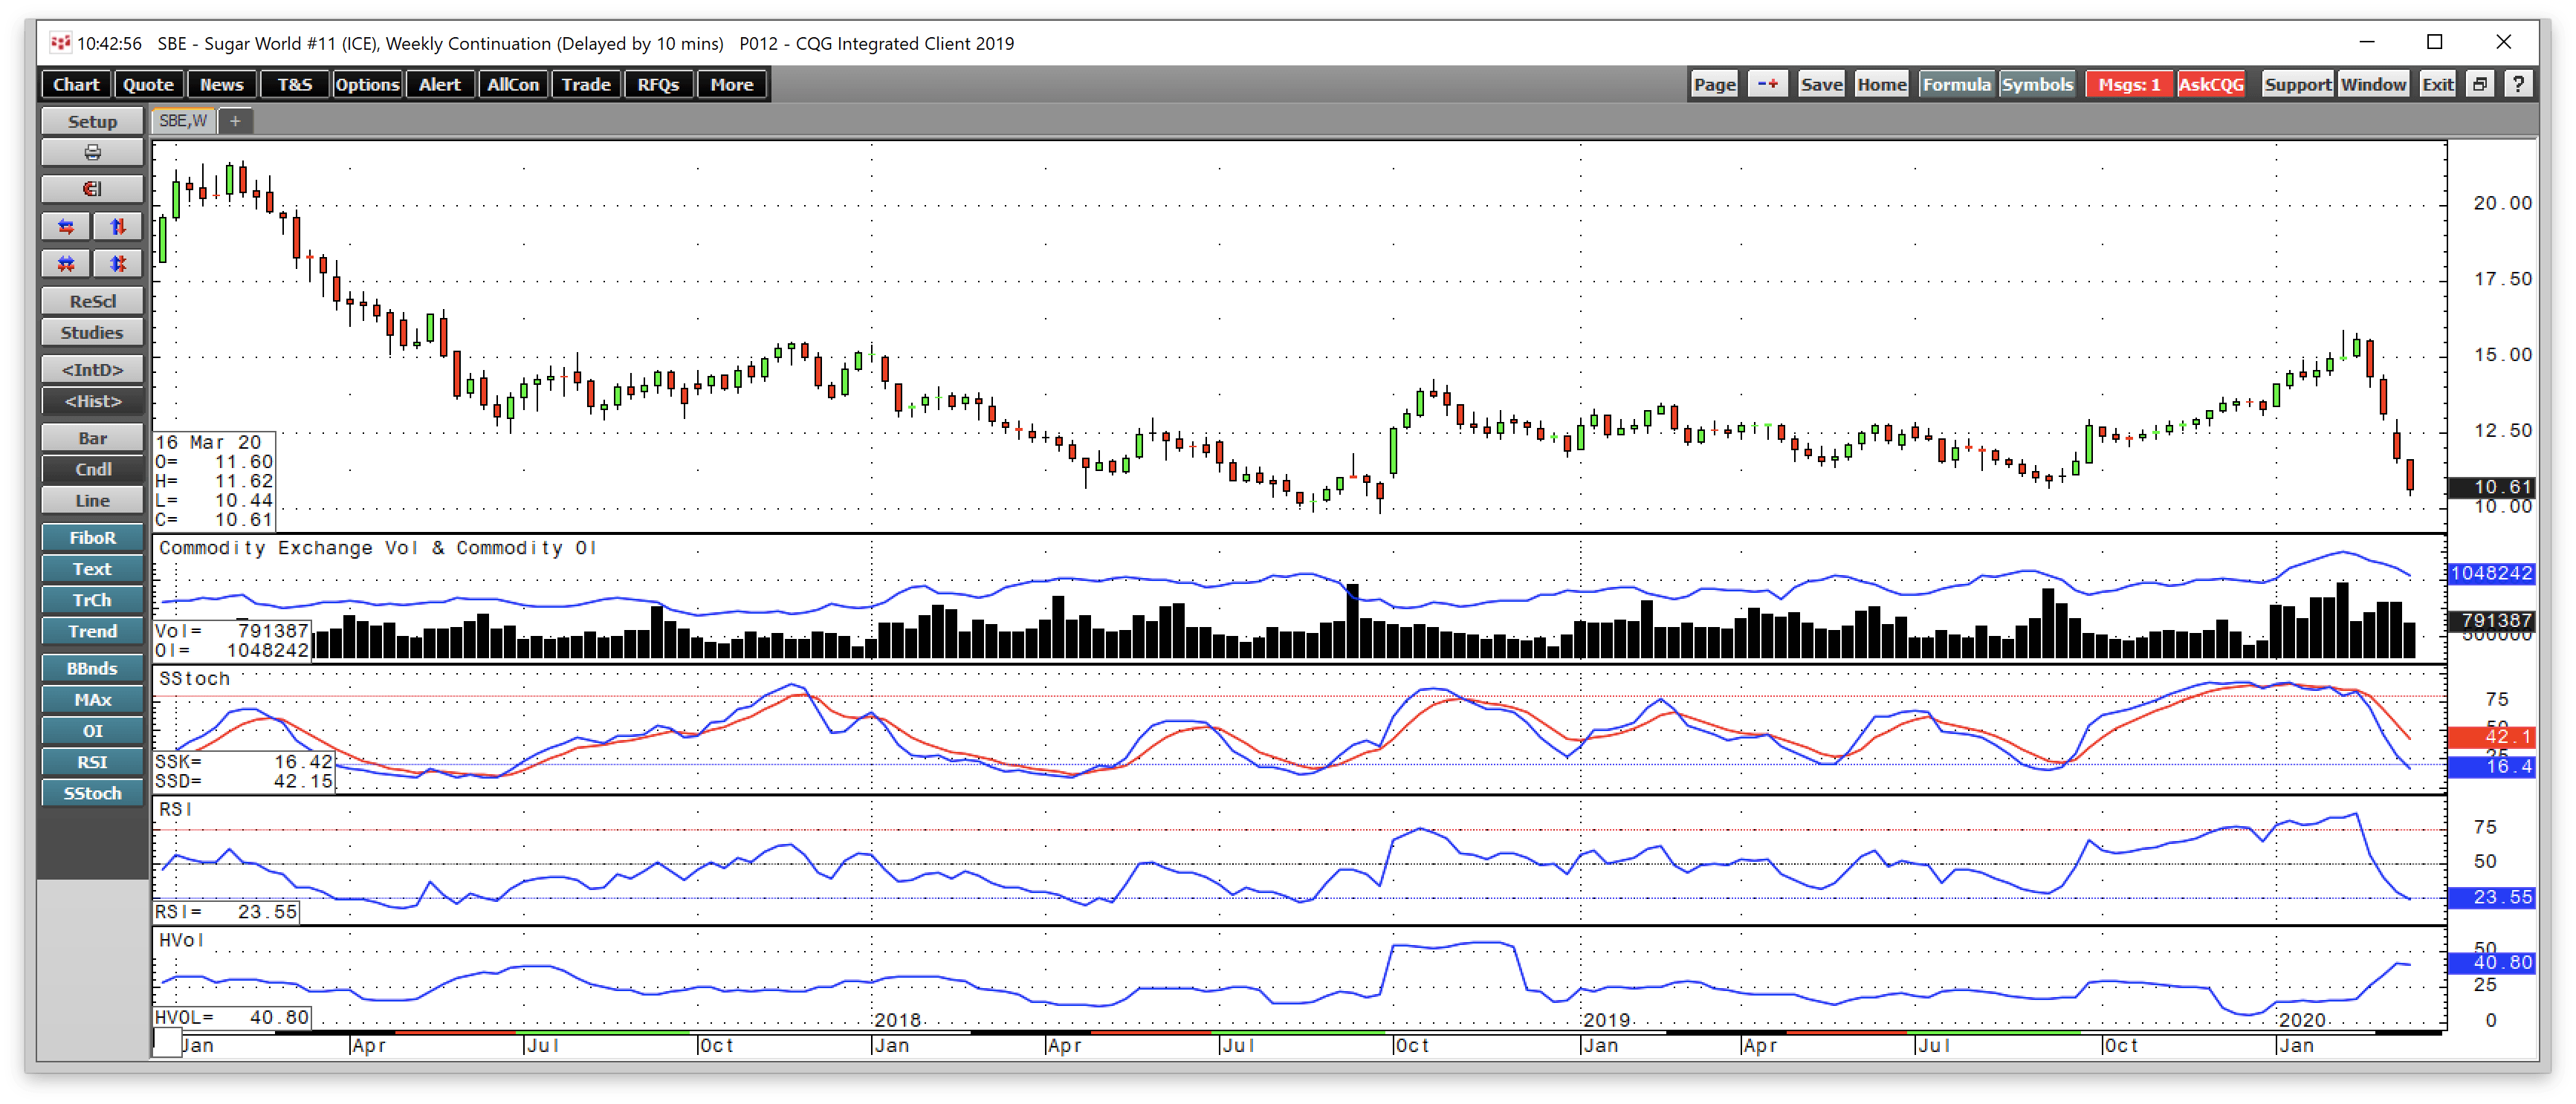Add a new tab with plus button
2576x1104 pixels.
(235, 121)
